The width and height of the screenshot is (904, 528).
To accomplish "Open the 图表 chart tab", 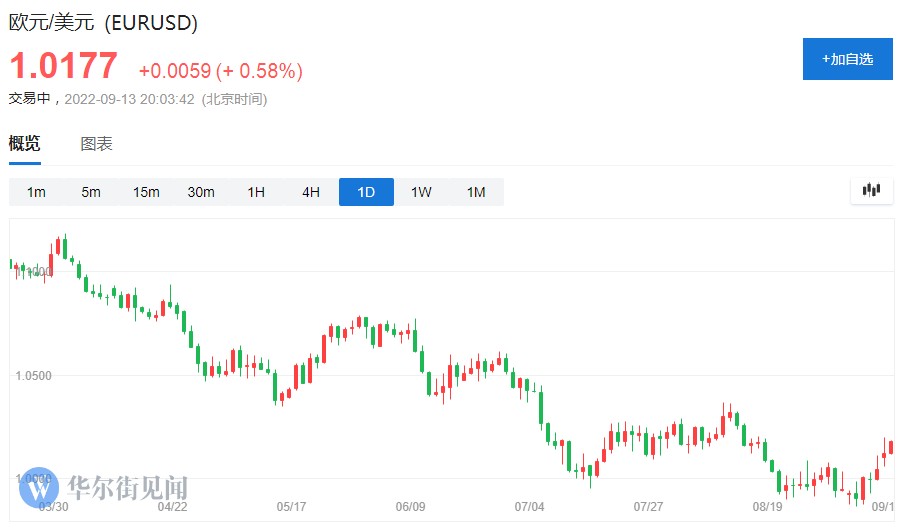I will [97, 144].
